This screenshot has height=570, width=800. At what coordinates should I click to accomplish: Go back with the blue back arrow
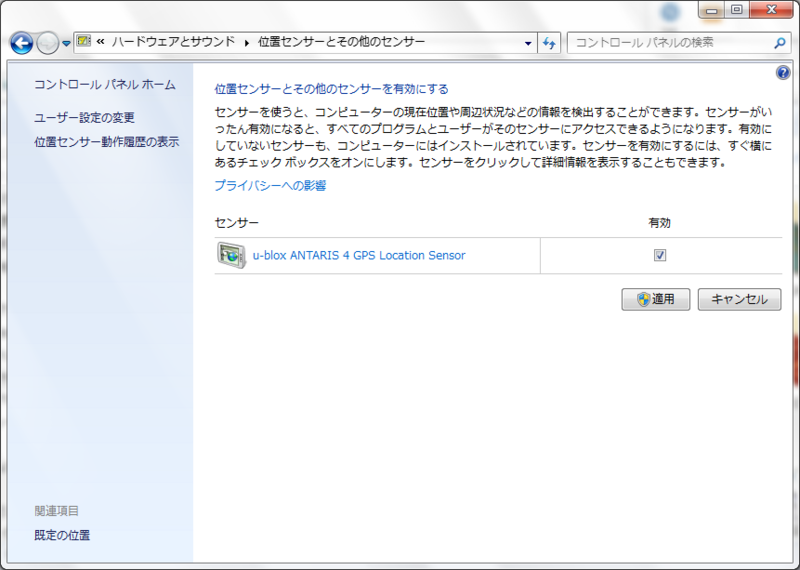(21, 43)
